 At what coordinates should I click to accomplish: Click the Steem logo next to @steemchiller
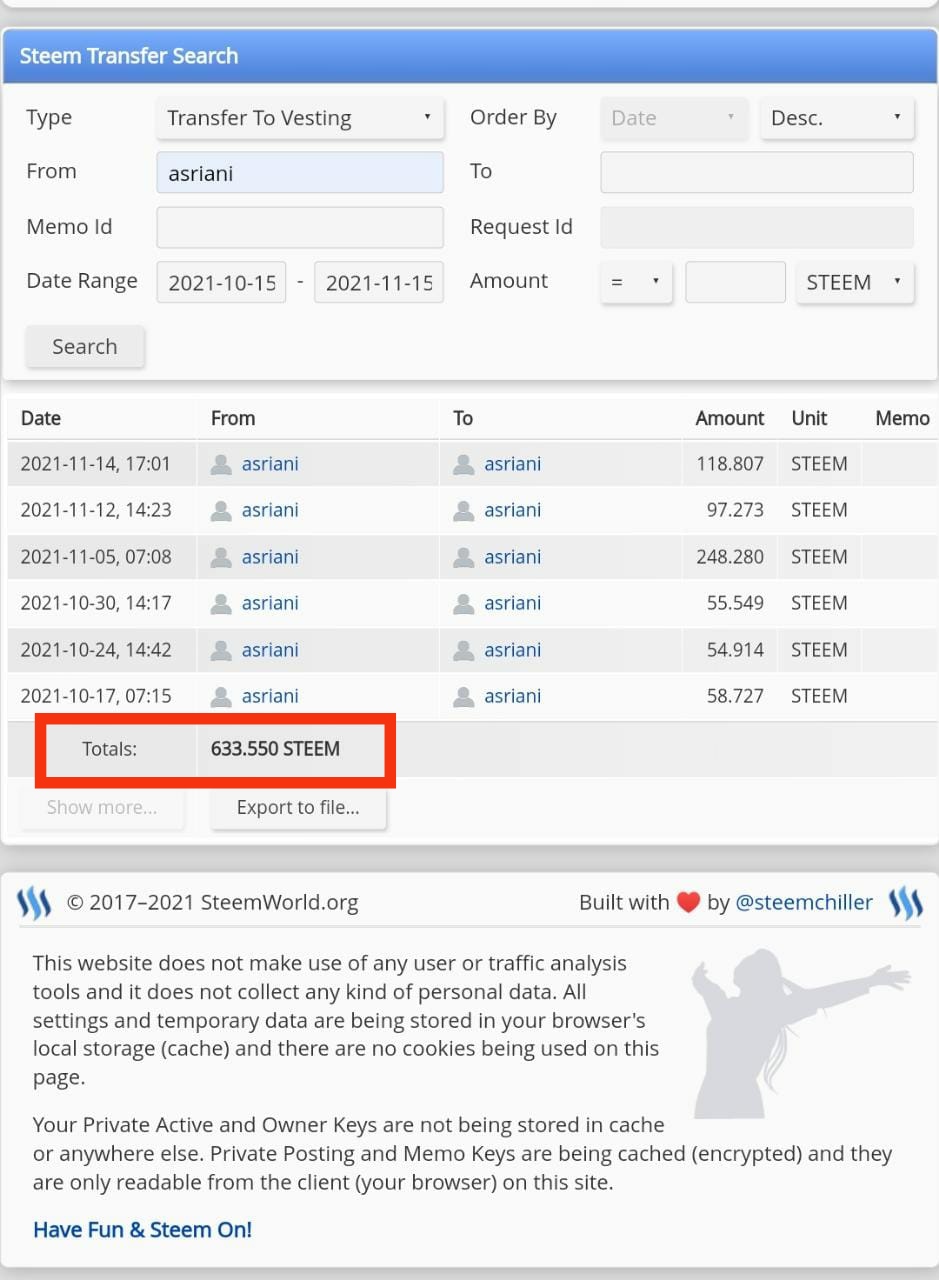[x=906, y=903]
